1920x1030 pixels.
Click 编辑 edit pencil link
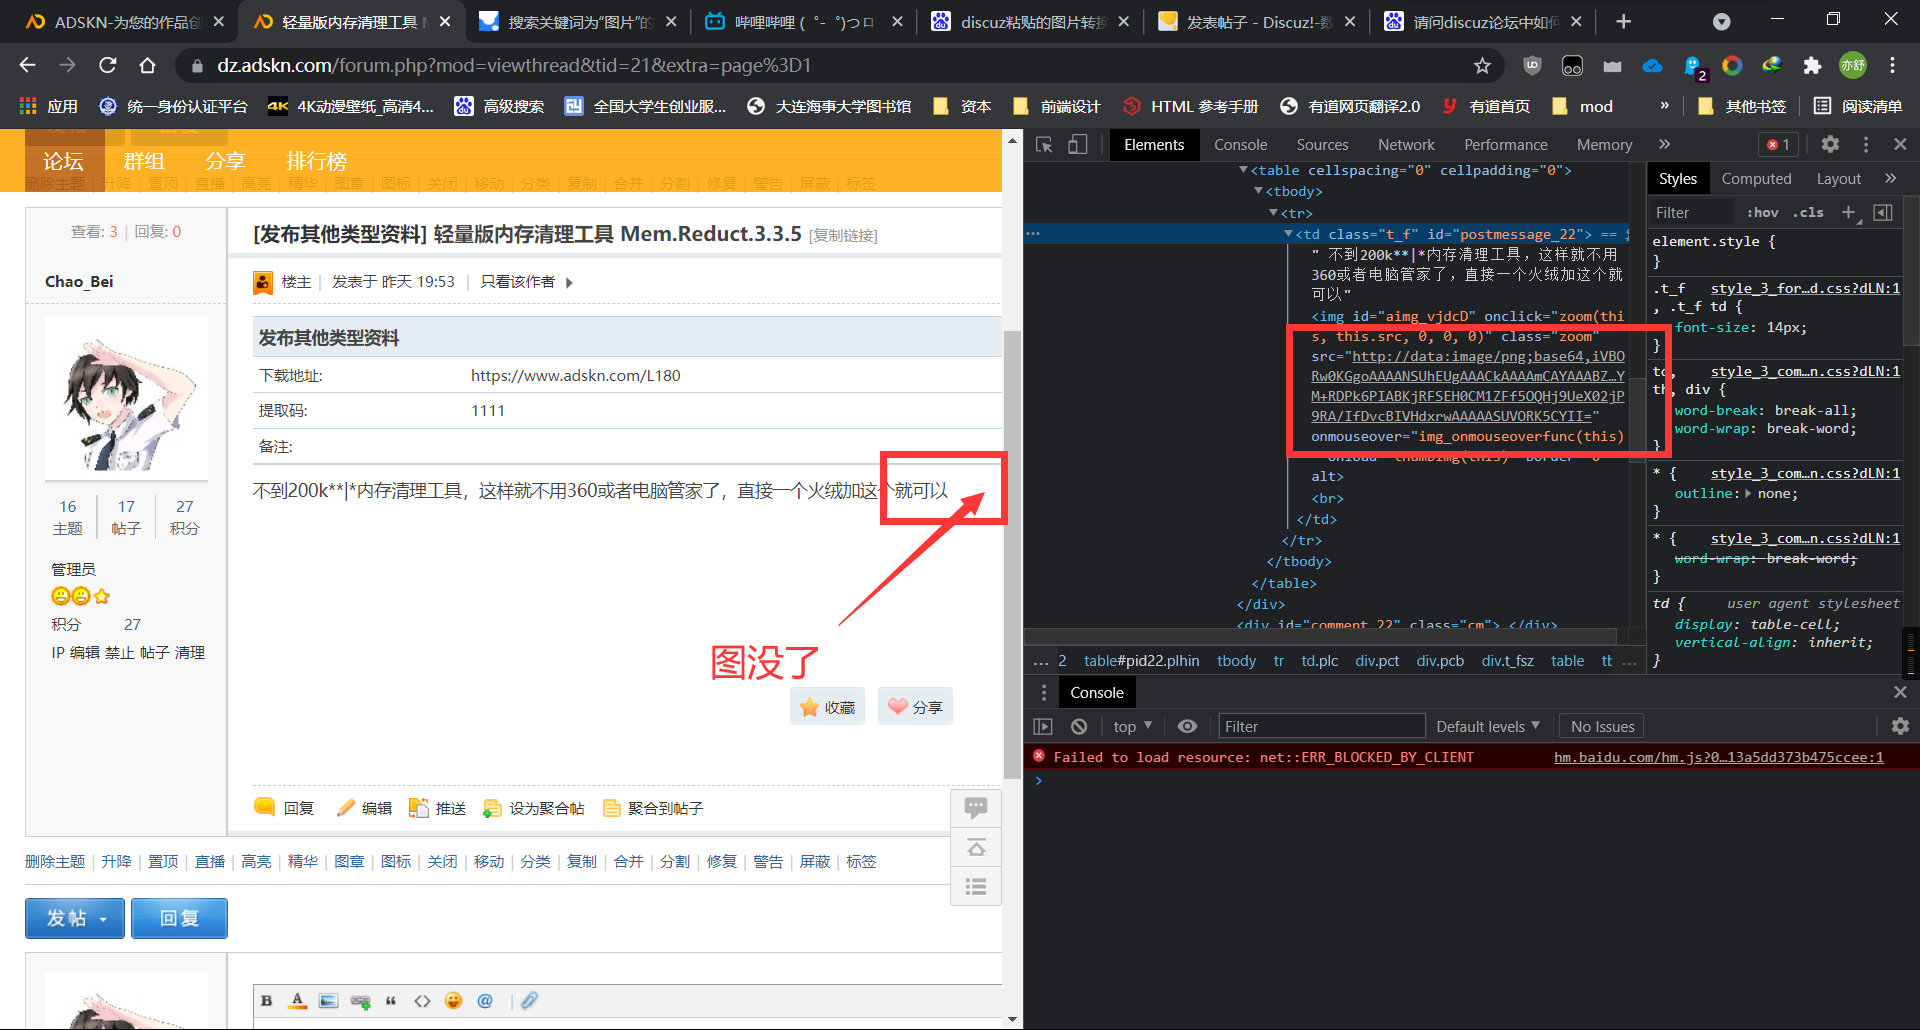point(365,808)
